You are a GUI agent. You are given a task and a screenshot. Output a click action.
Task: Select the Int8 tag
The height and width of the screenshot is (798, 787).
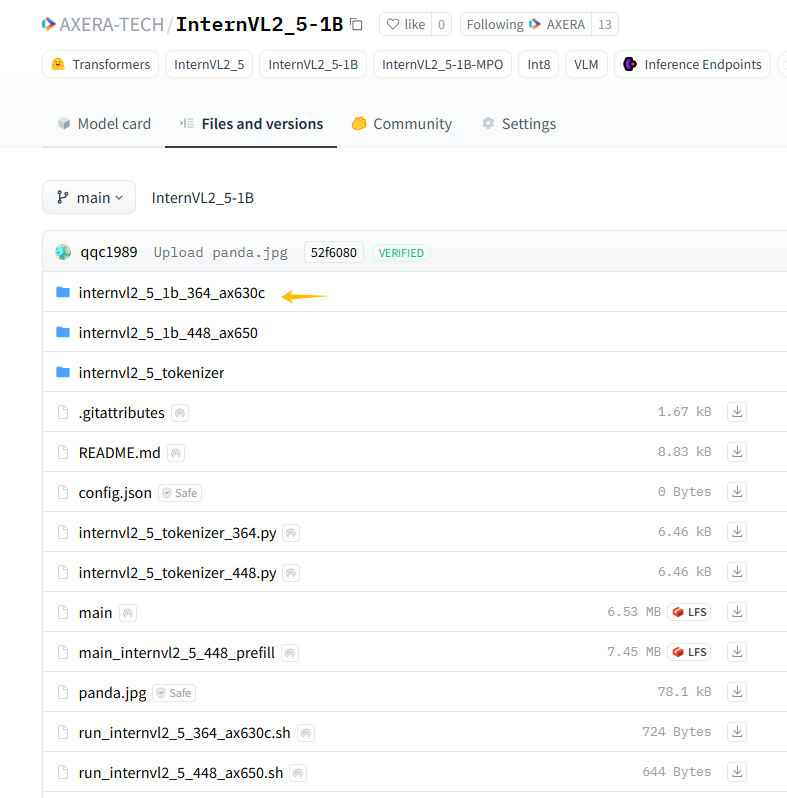click(539, 65)
